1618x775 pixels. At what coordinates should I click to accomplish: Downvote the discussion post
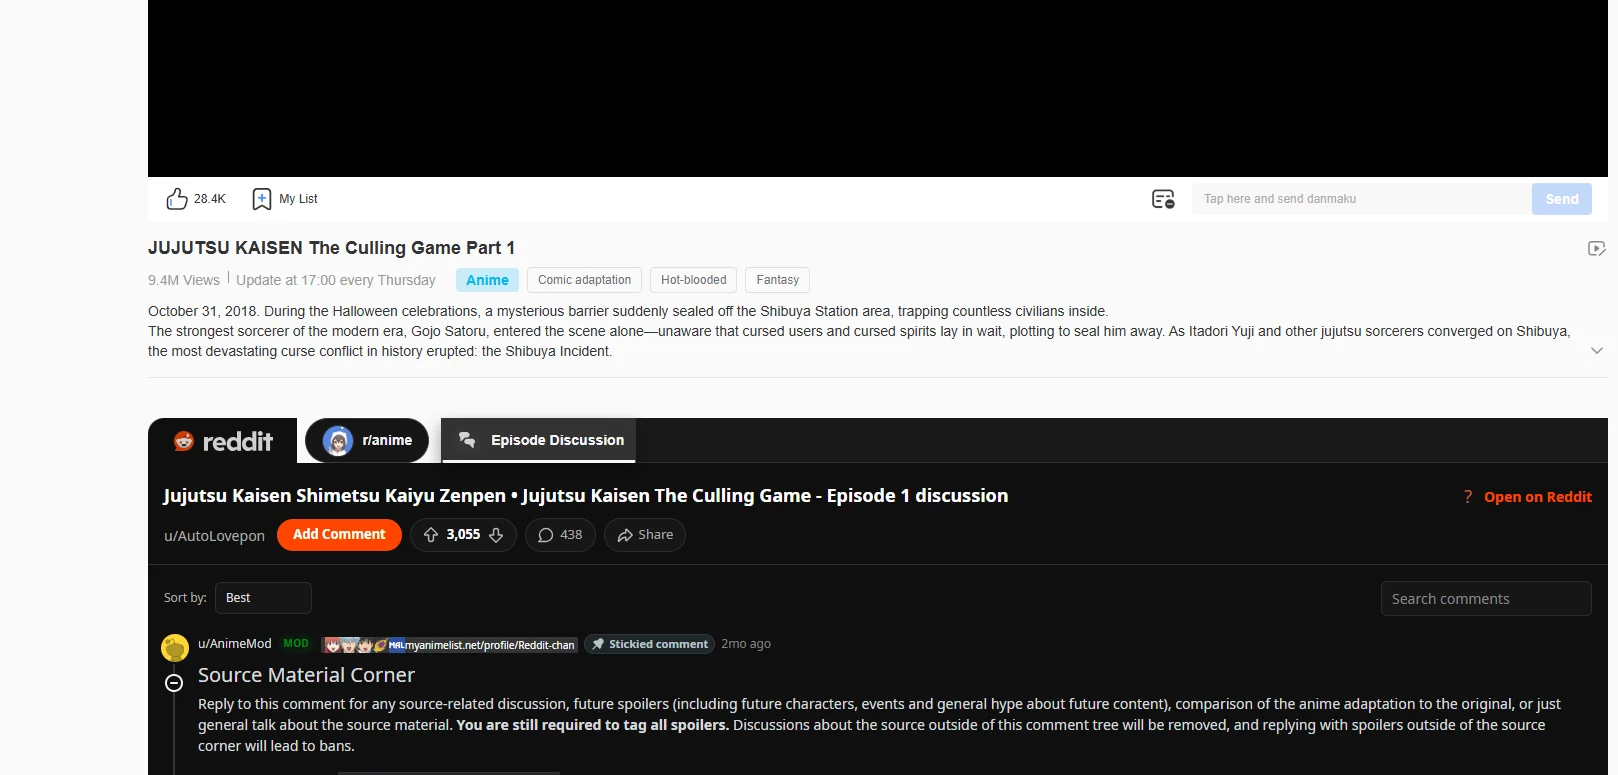pyautogui.click(x=496, y=535)
